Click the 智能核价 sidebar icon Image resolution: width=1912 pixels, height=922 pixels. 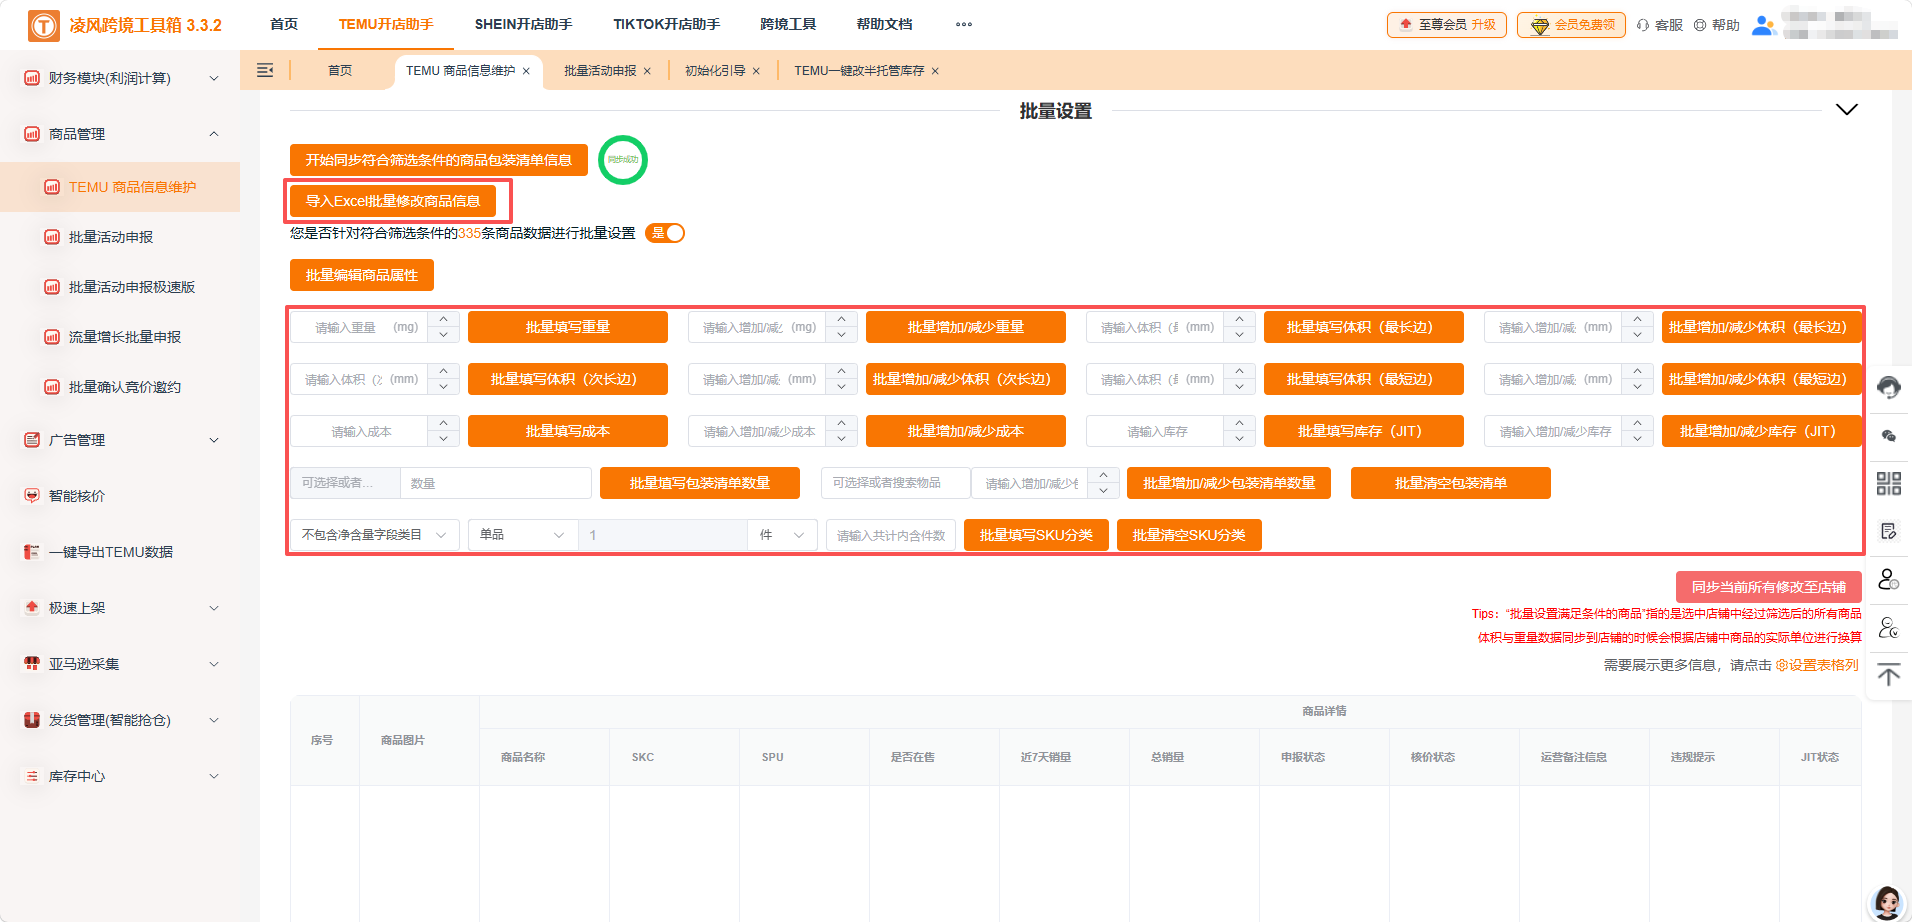point(31,495)
